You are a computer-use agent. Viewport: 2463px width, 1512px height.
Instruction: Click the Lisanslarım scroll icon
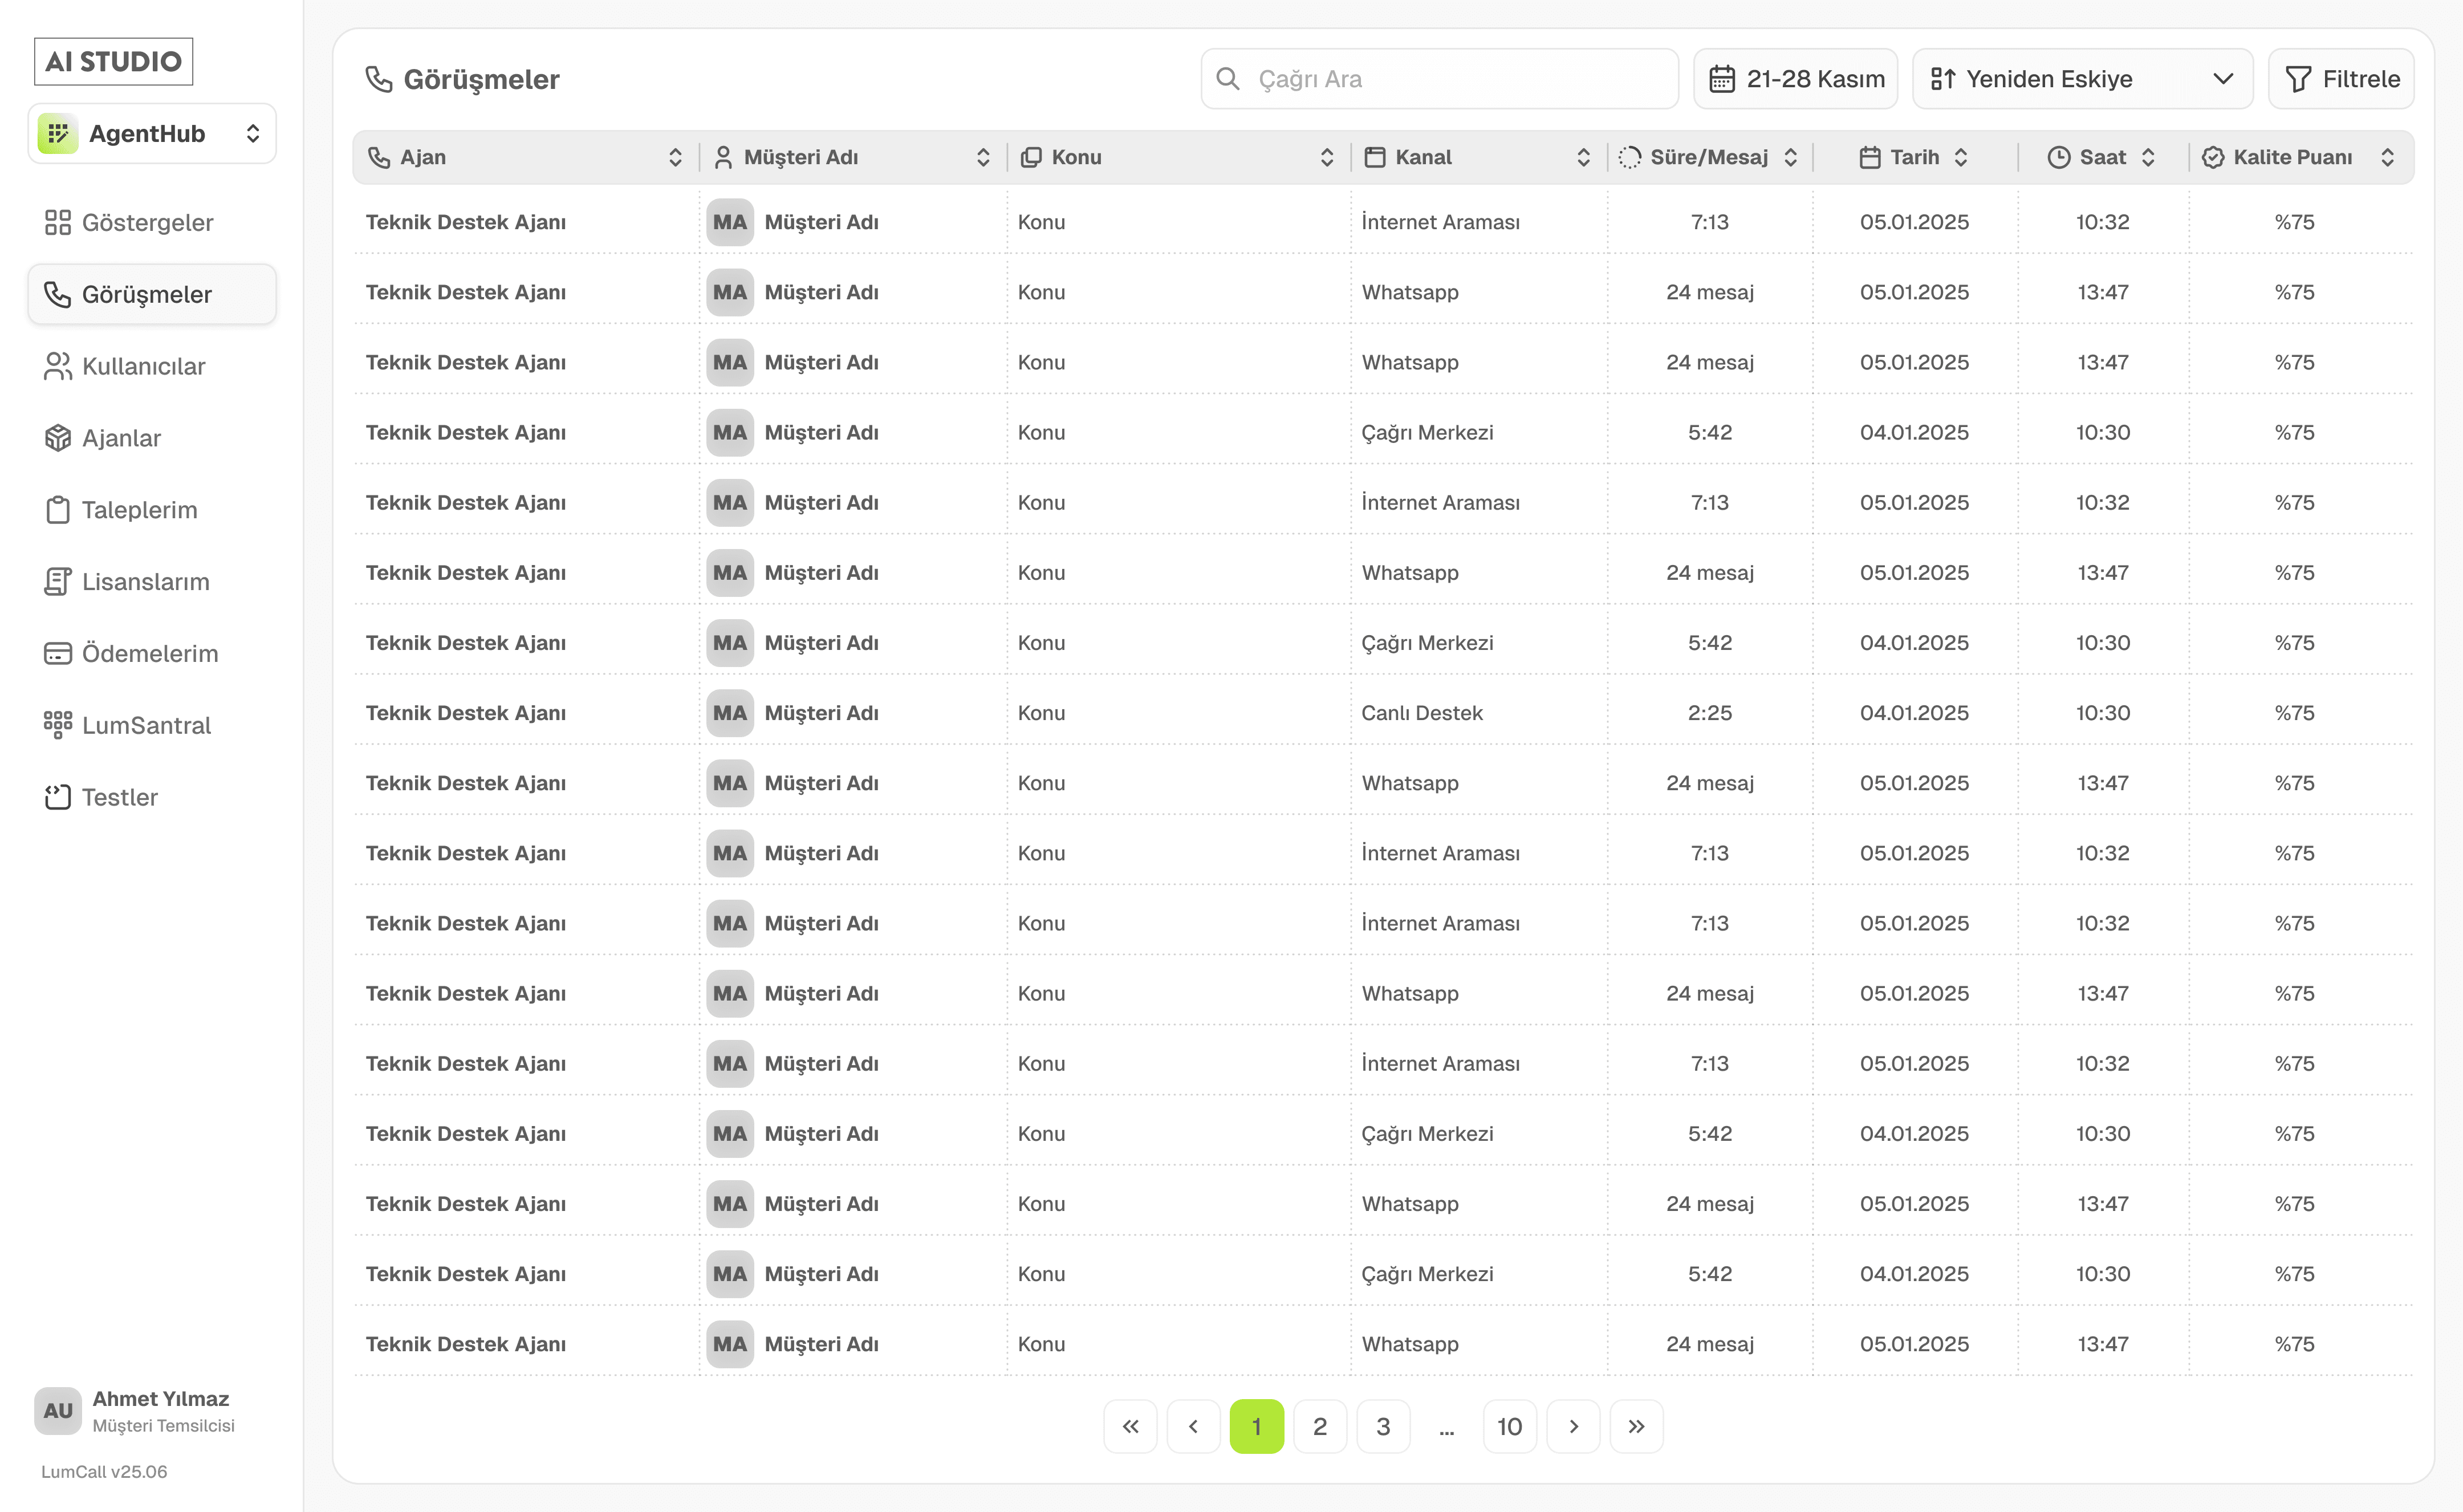coord(57,582)
